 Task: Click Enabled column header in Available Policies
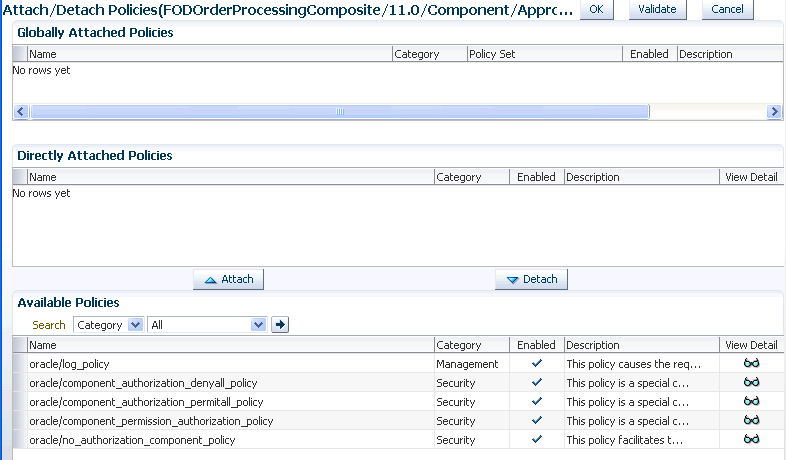coord(536,345)
